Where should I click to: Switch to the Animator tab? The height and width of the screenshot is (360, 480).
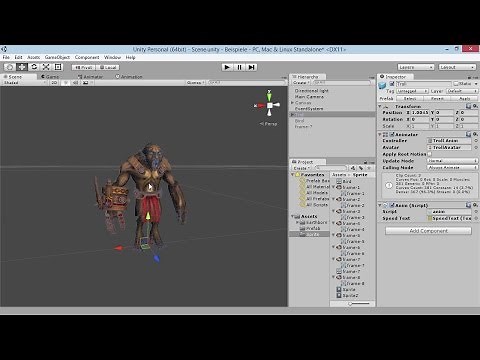pyautogui.click(x=90, y=77)
